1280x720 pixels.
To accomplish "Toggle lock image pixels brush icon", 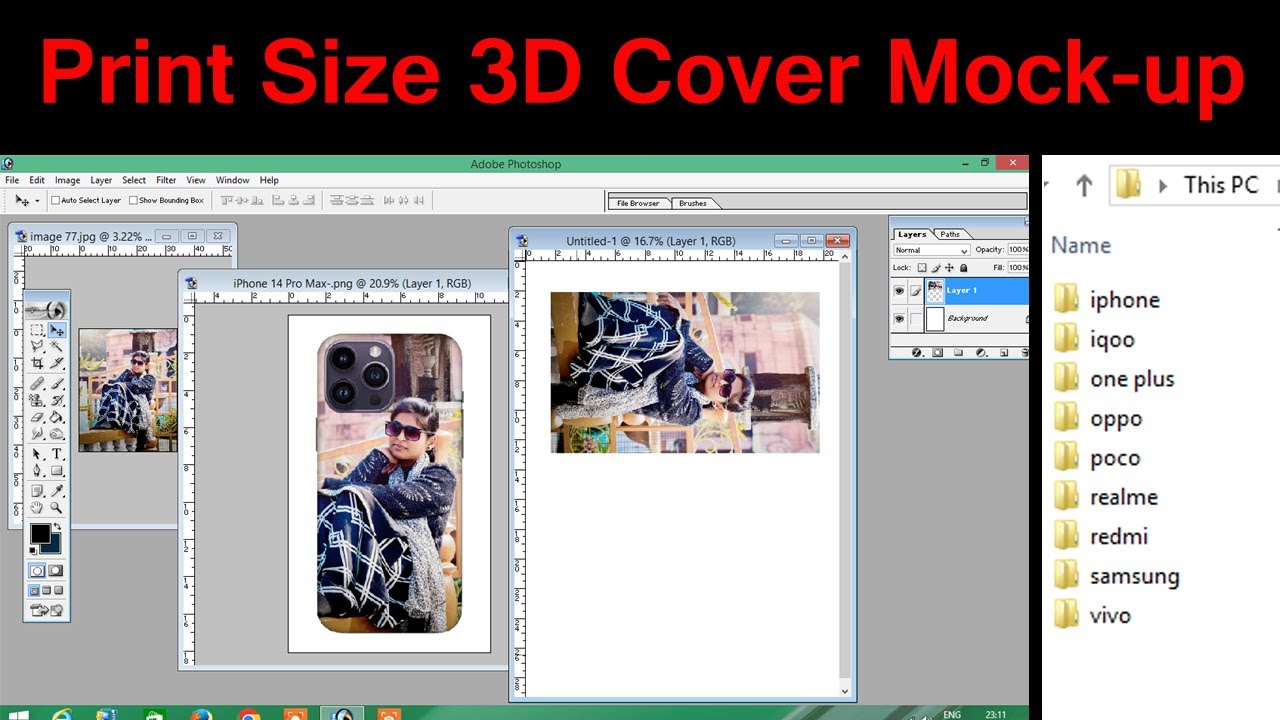I will pyautogui.click(x=936, y=268).
